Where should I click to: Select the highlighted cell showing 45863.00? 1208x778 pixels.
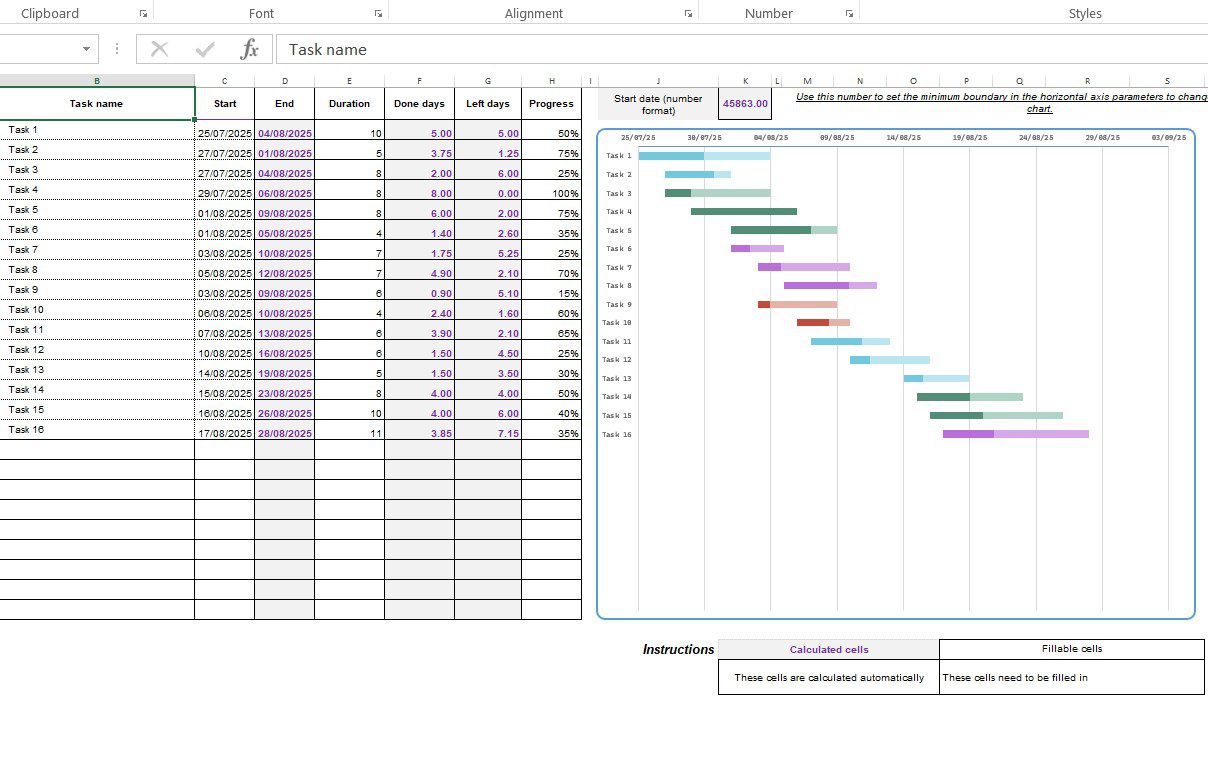[745, 103]
